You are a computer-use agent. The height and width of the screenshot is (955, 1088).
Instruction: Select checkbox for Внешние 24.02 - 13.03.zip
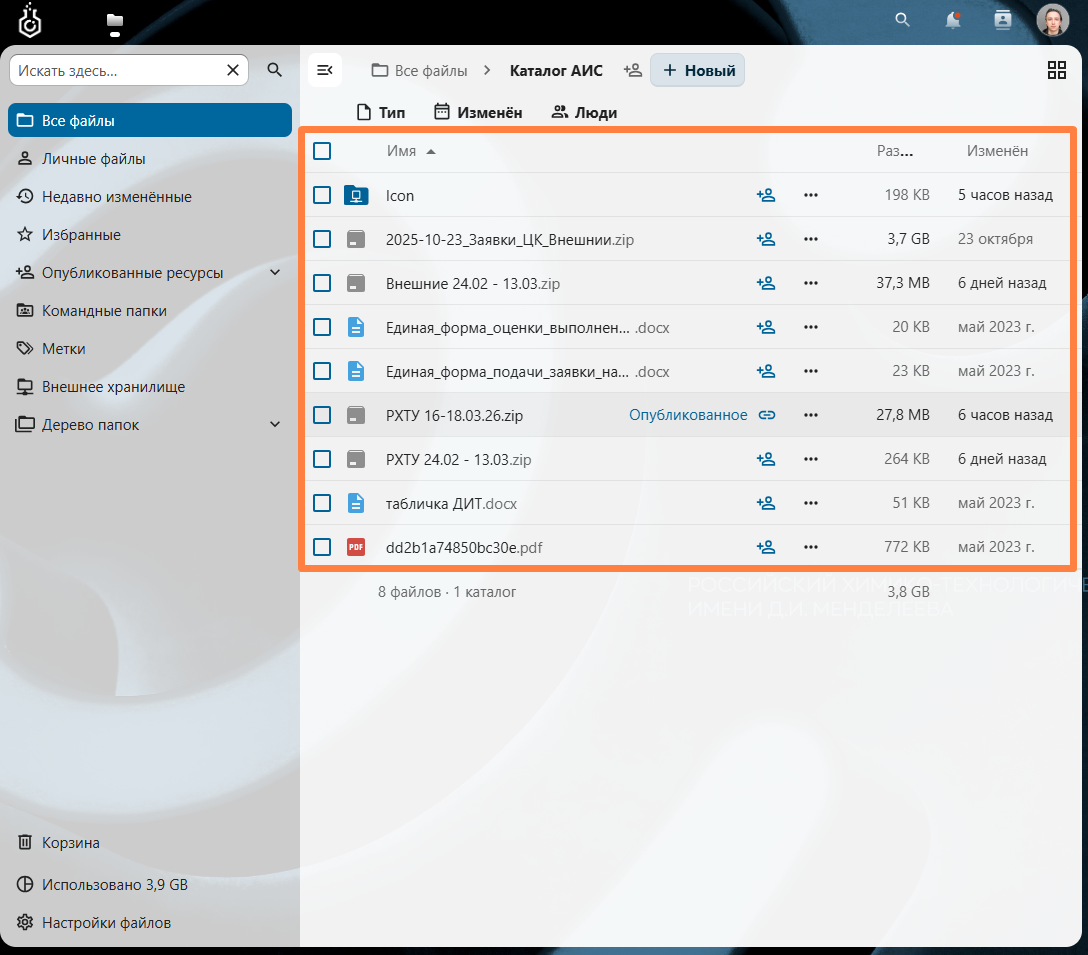pos(322,283)
